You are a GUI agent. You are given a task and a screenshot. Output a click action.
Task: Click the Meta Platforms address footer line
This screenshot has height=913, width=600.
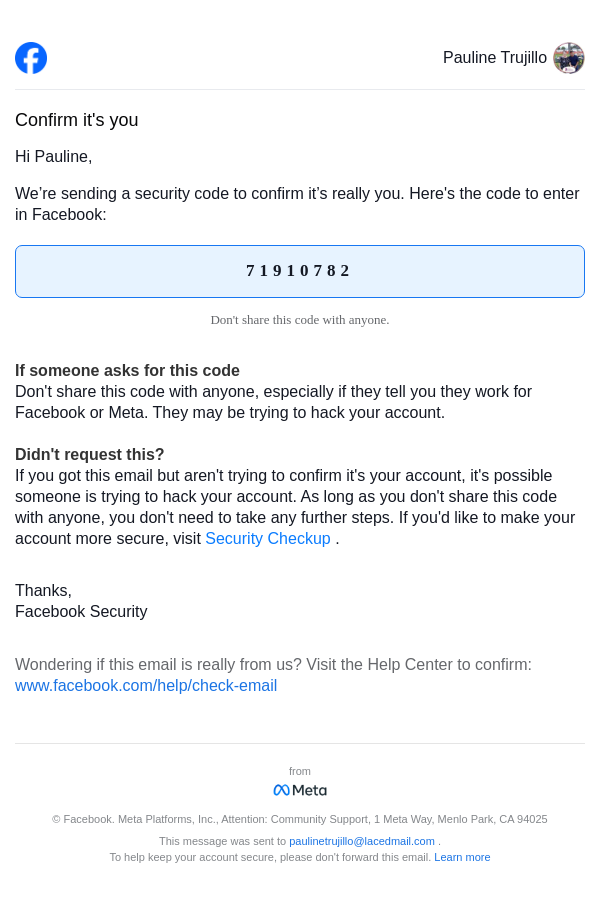(x=300, y=819)
